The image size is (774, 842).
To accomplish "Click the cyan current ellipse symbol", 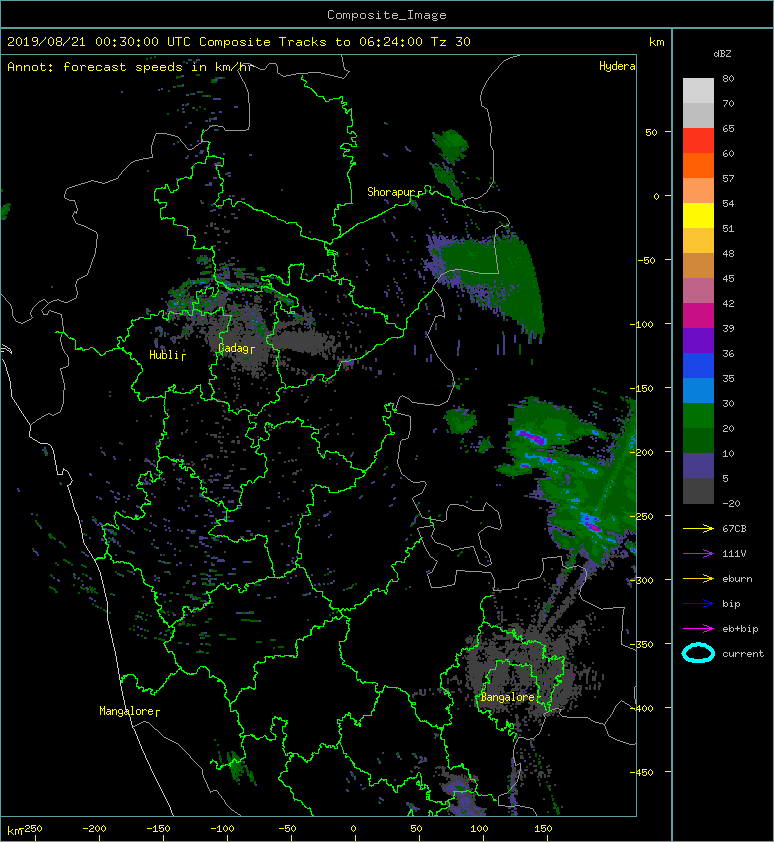I will (698, 653).
